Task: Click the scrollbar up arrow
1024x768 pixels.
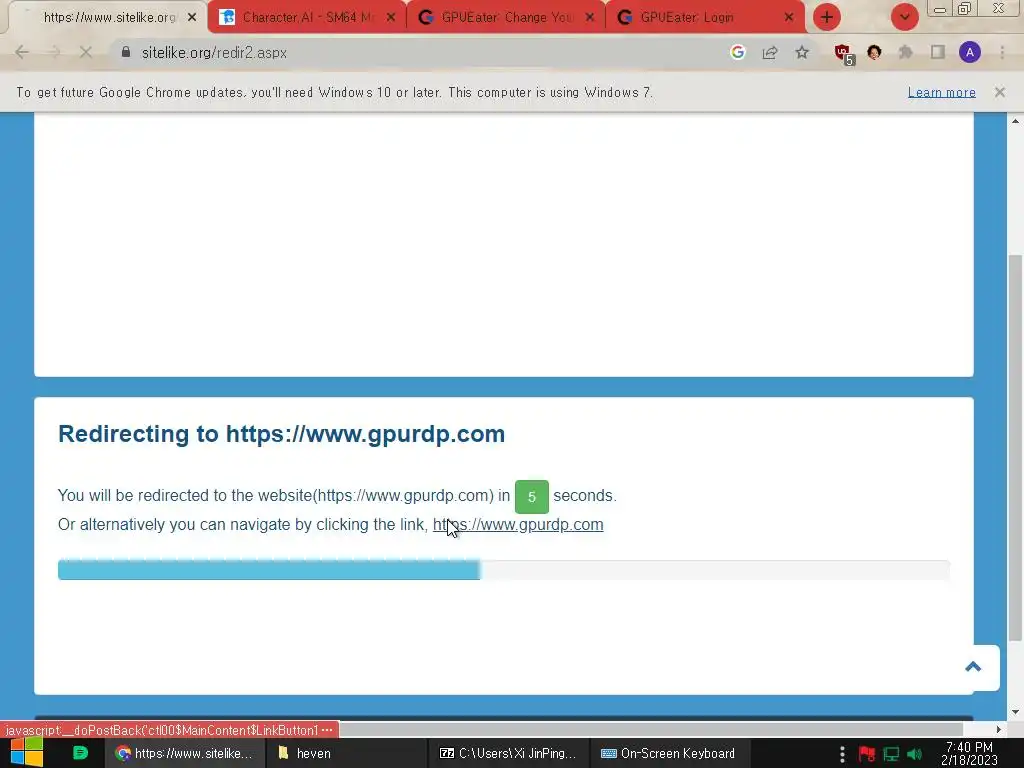Action: click(x=1015, y=121)
